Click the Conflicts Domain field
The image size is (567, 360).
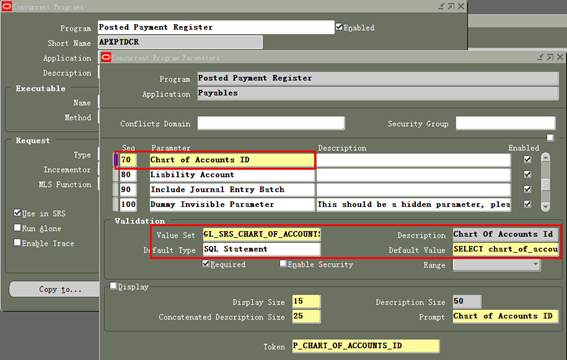(271, 123)
